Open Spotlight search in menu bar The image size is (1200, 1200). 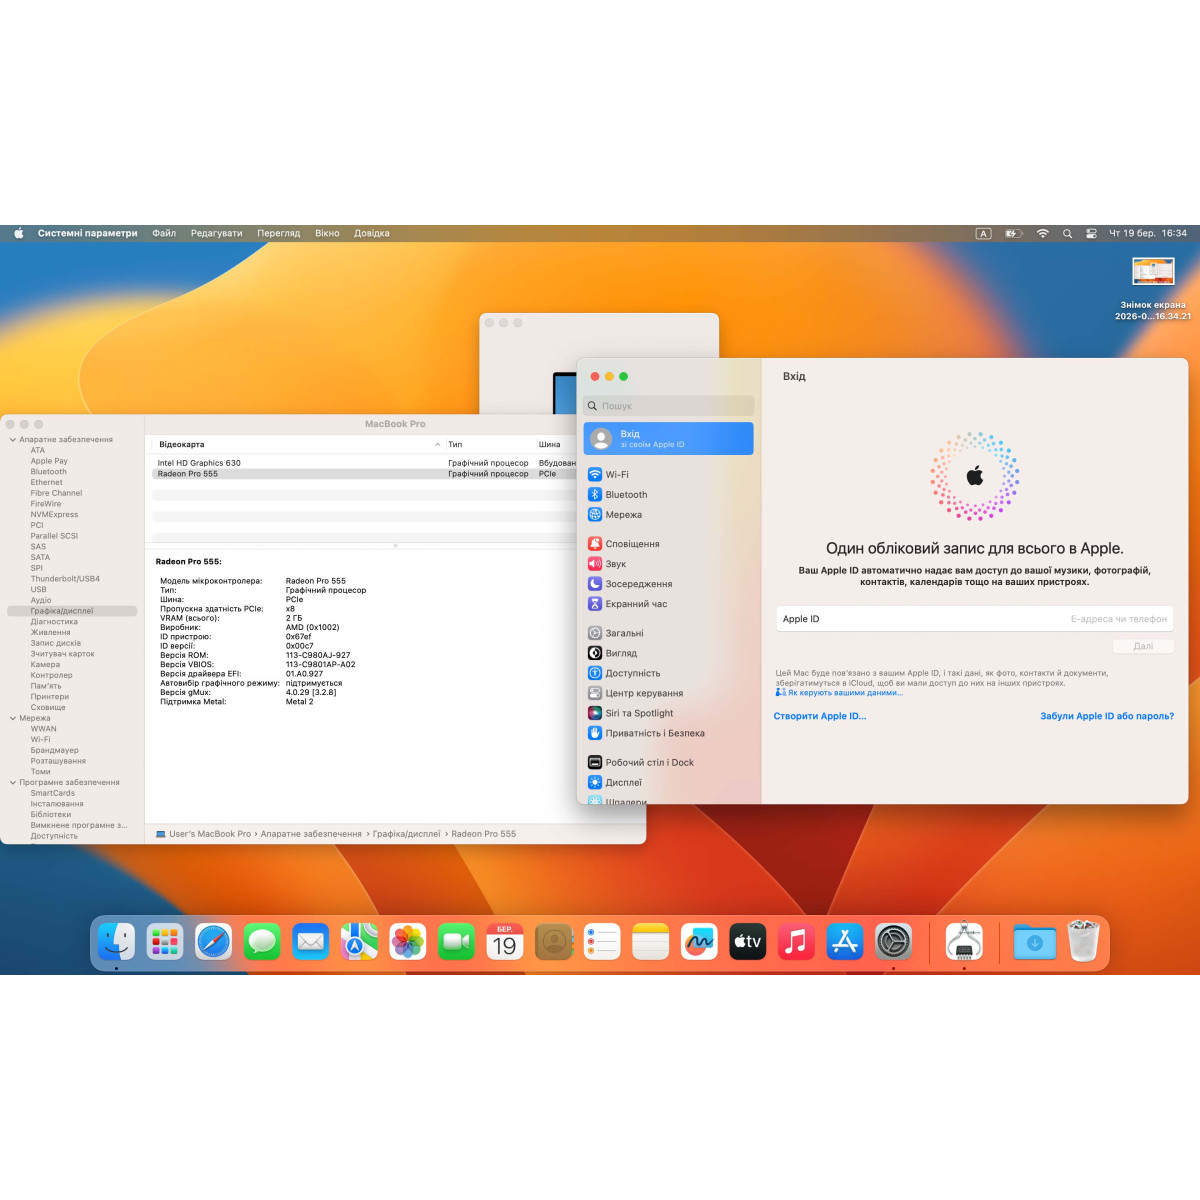[x=1067, y=233]
